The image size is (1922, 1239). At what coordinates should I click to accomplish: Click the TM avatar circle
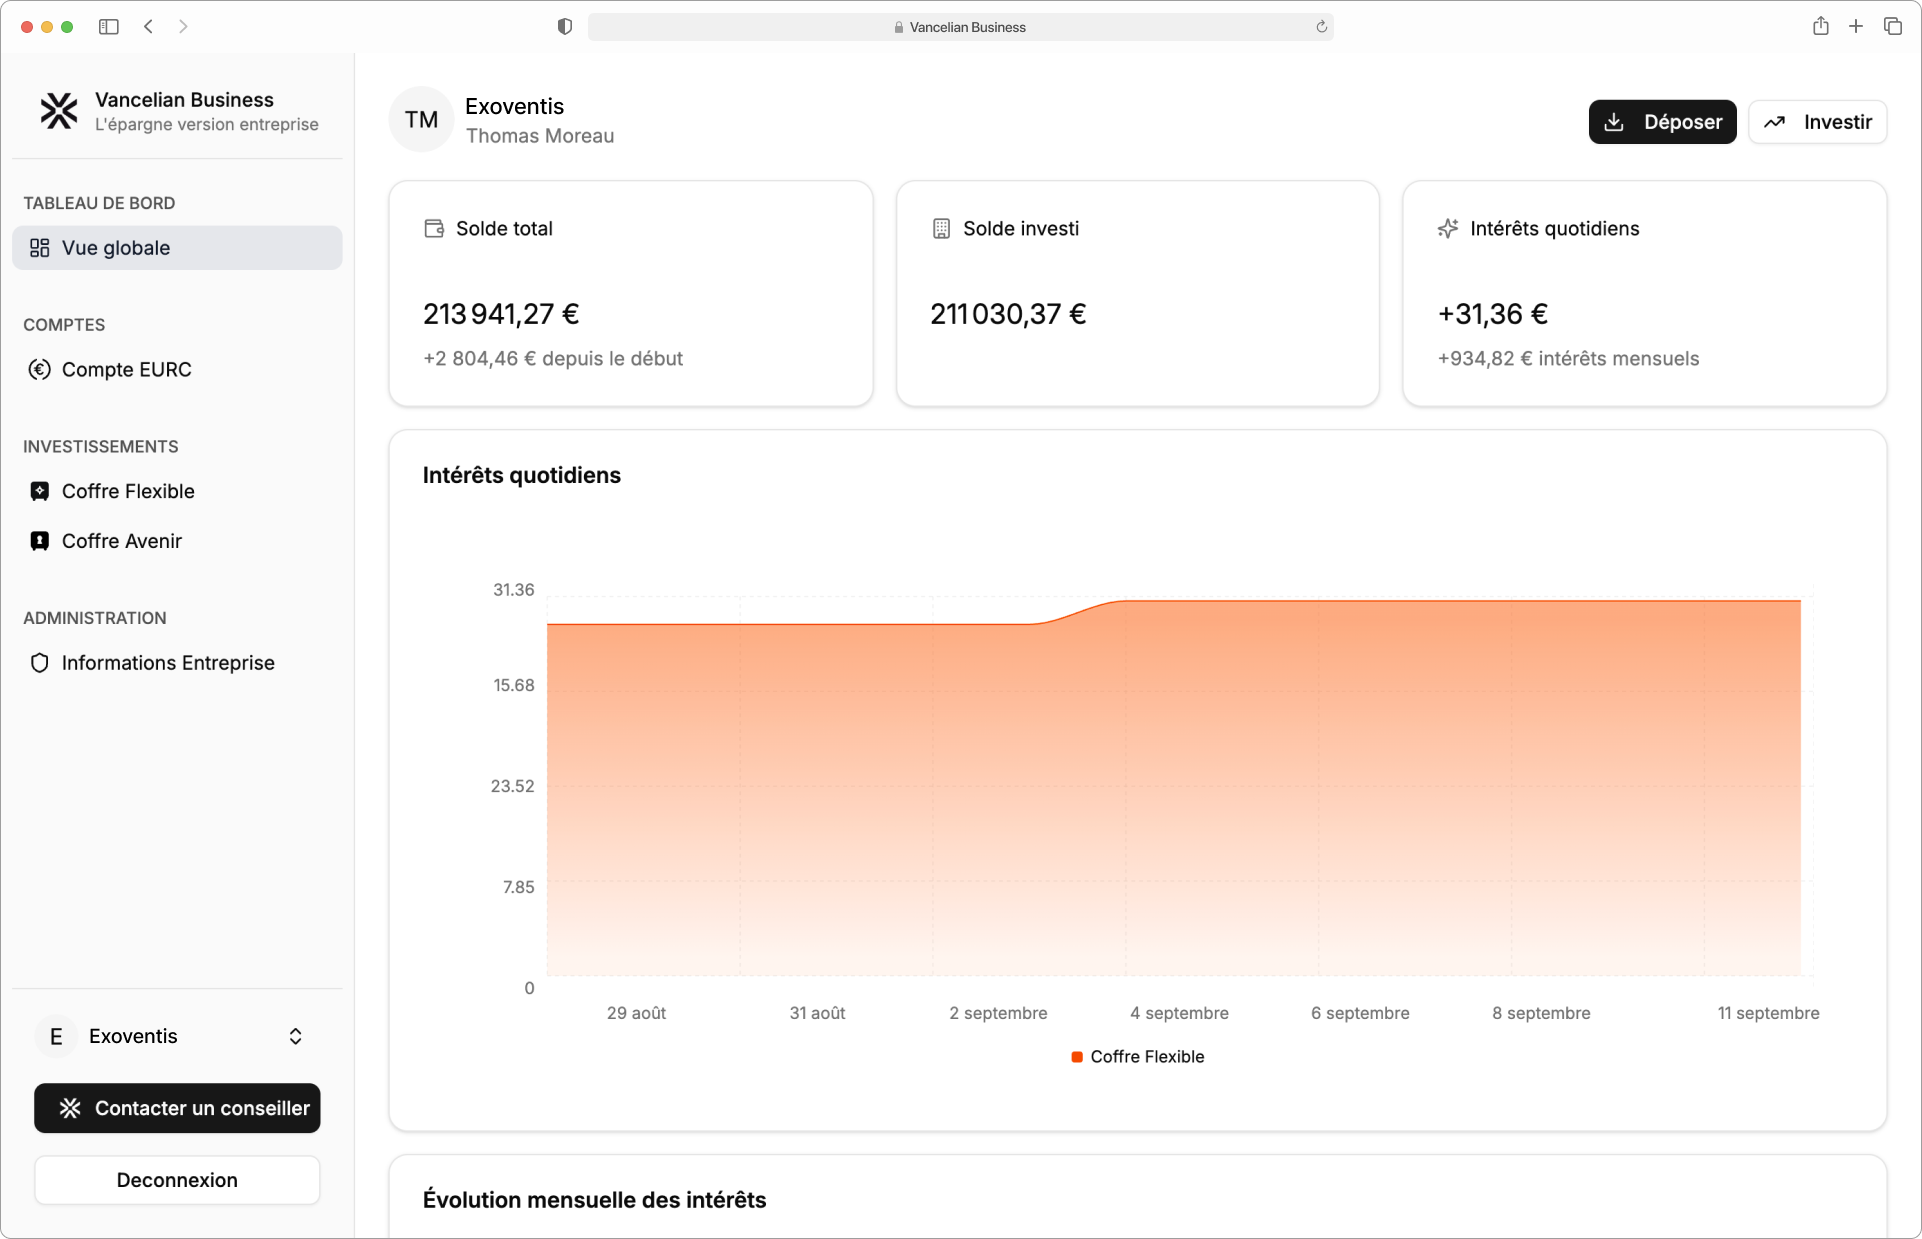click(x=421, y=120)
